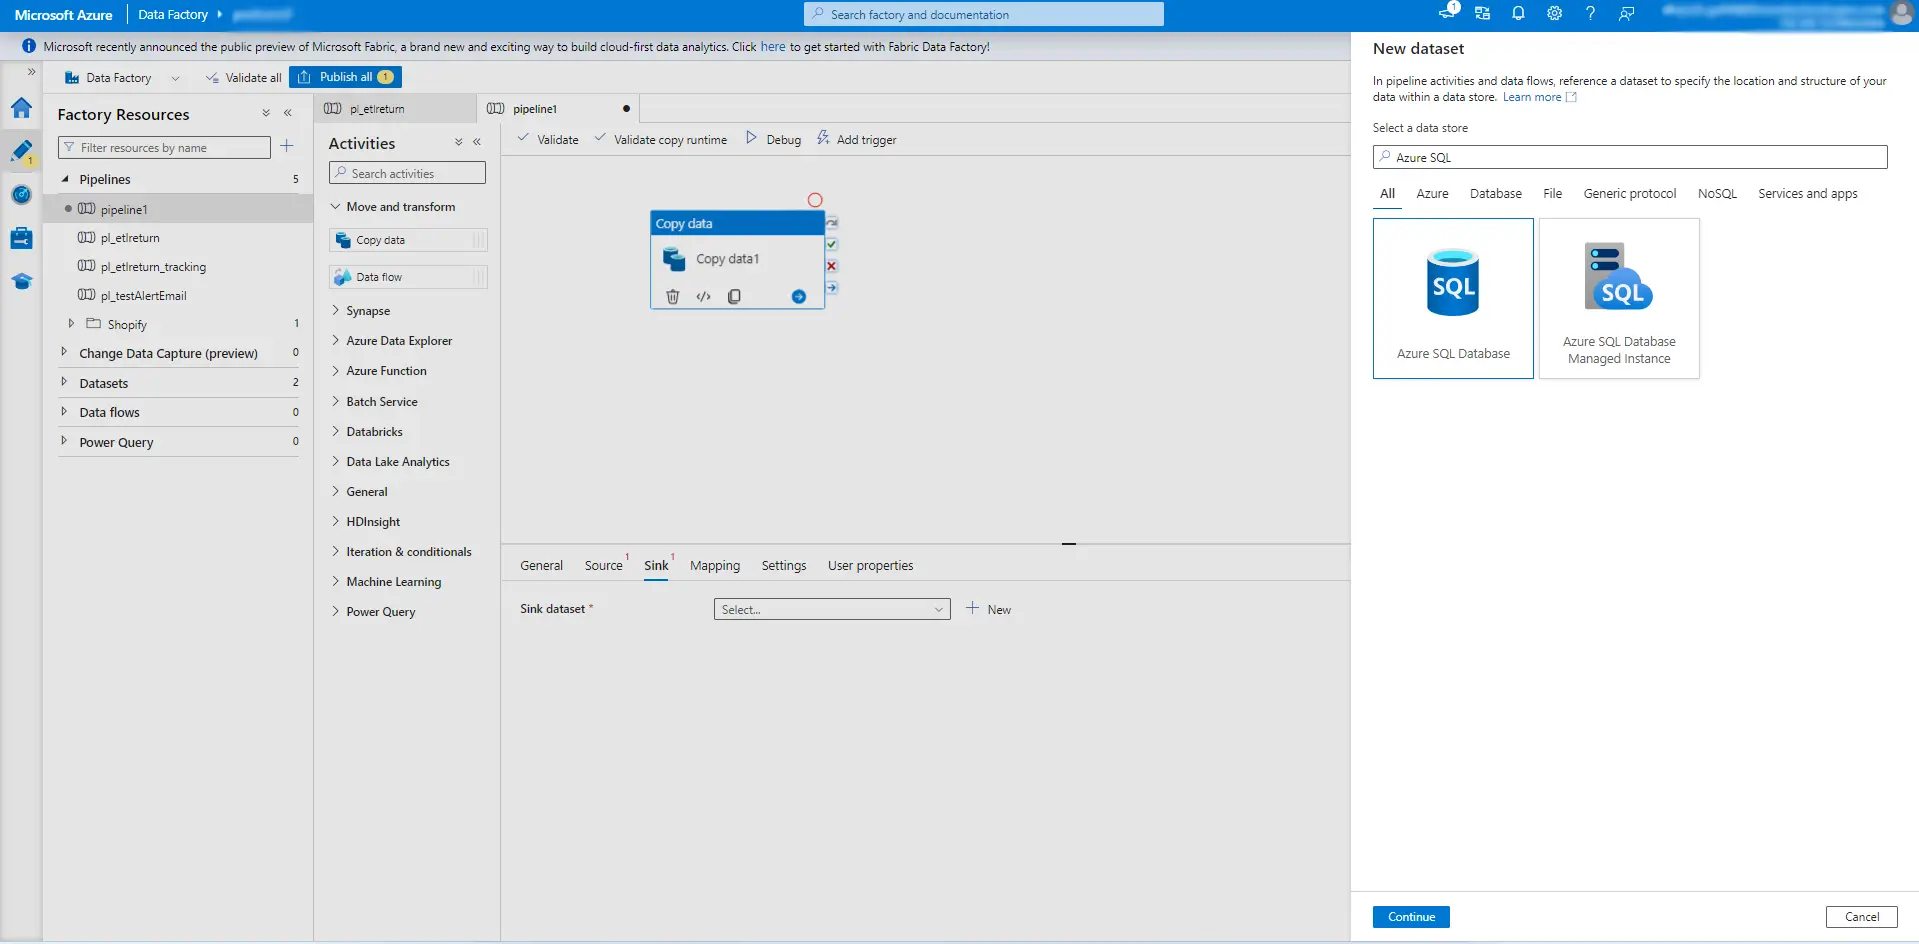Click the Search factory and documentation box
This screenshot has height=944, width=1919.
[x=984, y=14]
